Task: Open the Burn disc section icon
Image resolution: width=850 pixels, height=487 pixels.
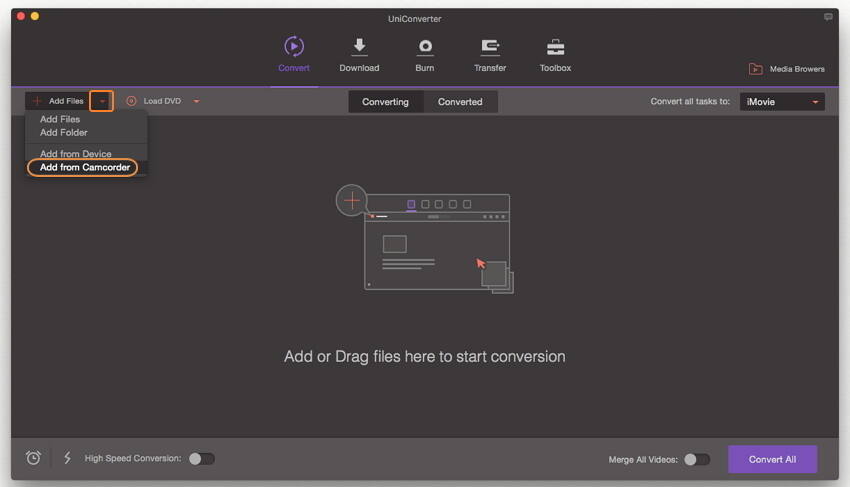Action: pos(425,47)
